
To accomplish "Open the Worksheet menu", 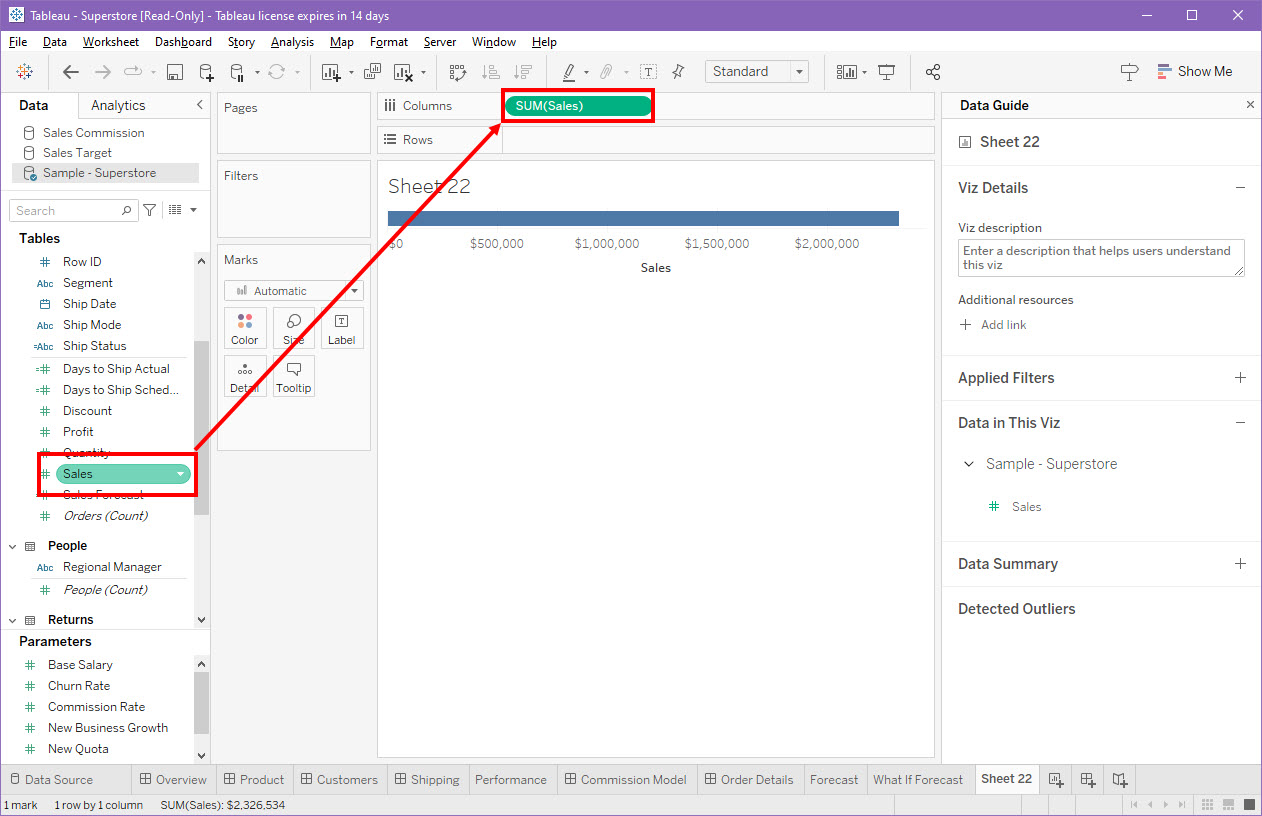I will pyautogui.click(x=111, y=42).
